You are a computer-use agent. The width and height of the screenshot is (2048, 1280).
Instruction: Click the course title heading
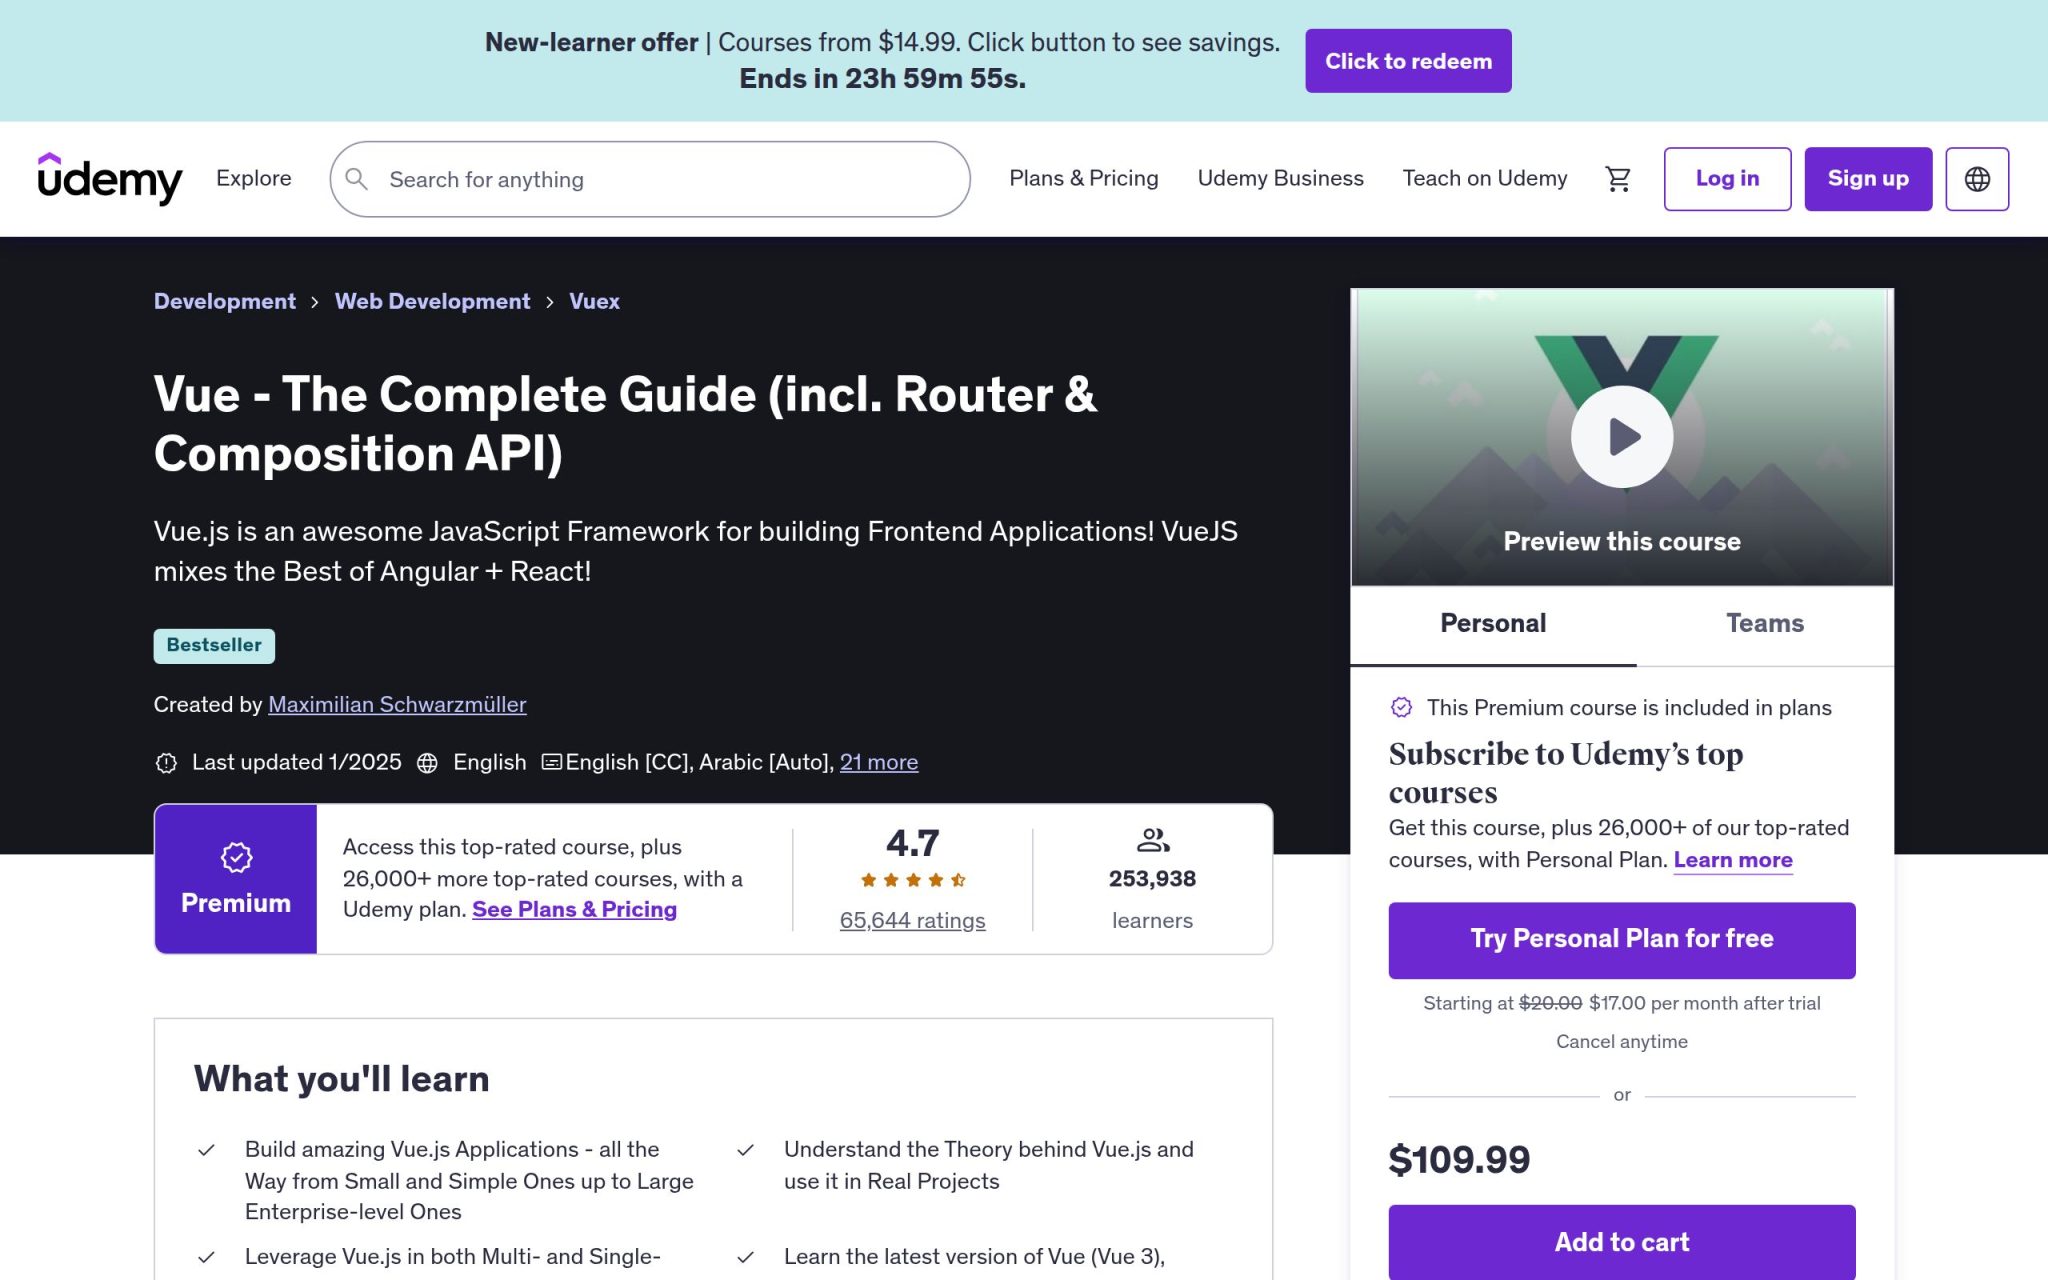[625, 424]
